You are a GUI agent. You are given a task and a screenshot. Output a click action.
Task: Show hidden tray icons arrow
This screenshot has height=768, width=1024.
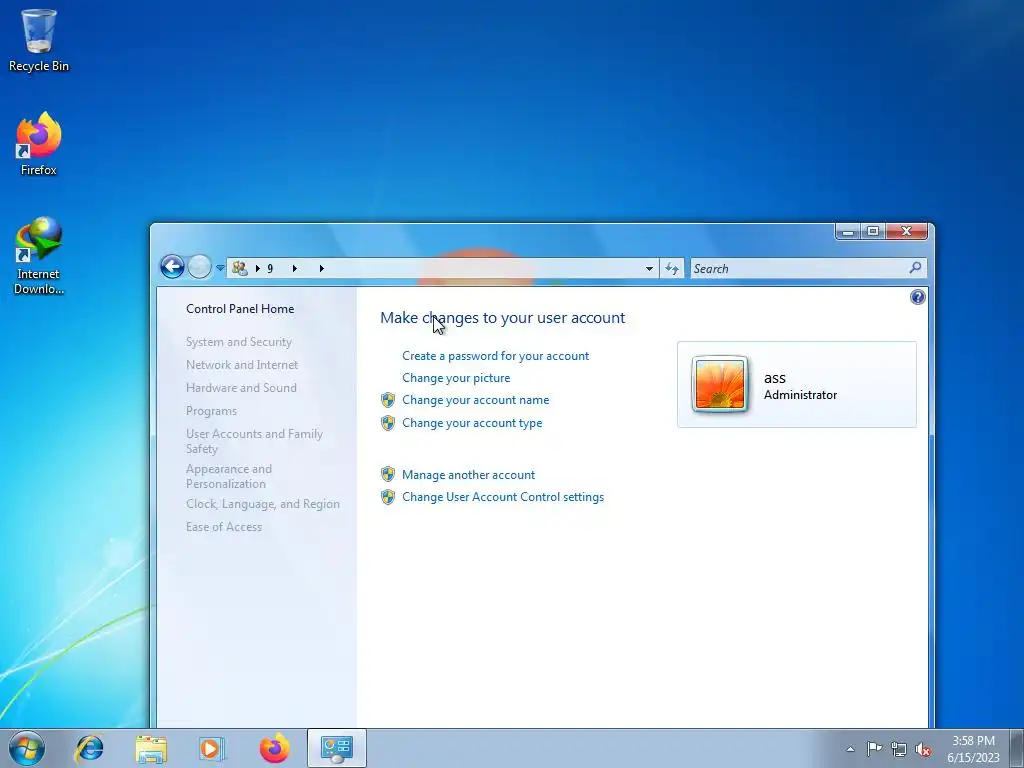click(850, 749)
